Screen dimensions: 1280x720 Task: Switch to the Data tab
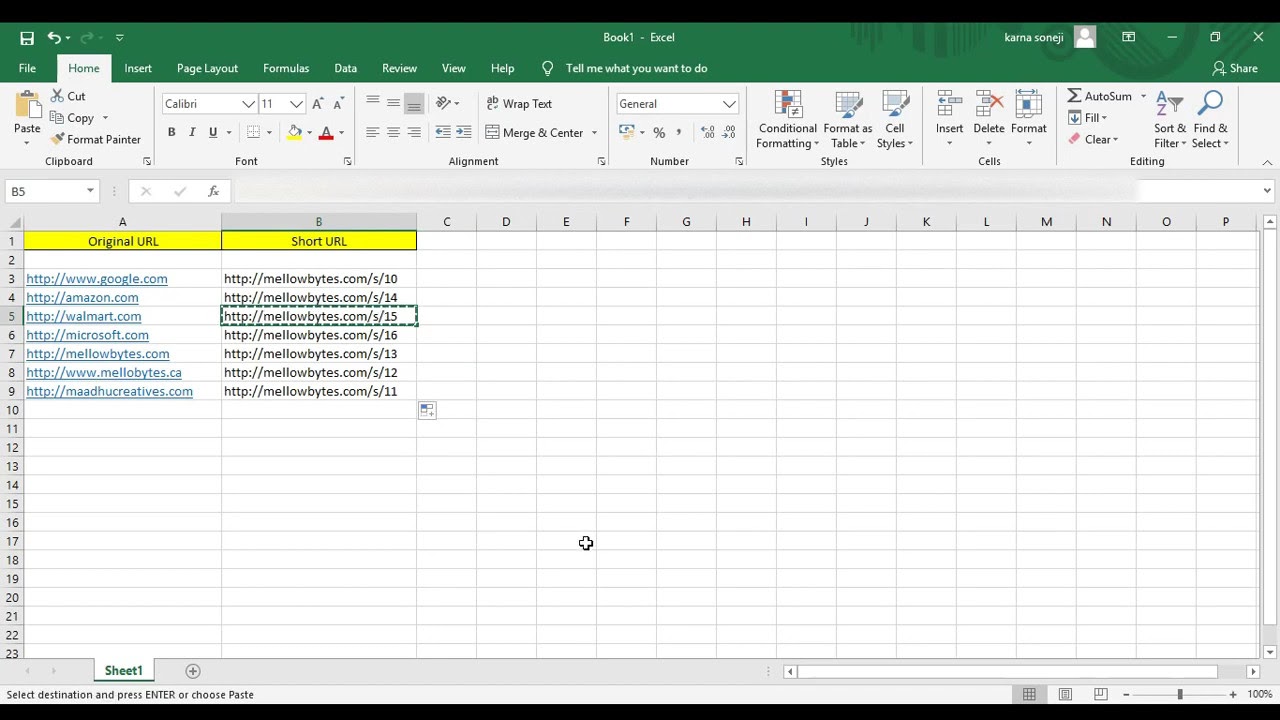point(346,68)
